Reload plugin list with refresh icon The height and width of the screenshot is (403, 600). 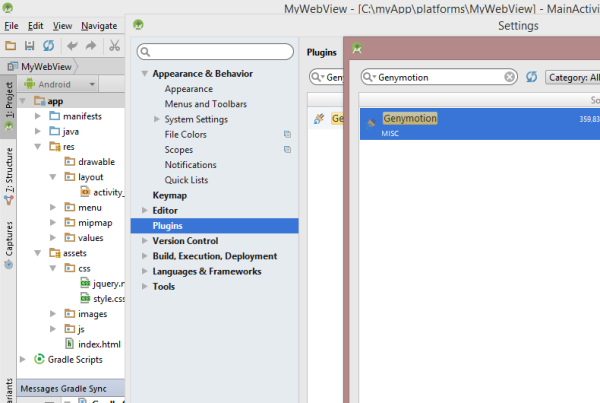(532, 76)
